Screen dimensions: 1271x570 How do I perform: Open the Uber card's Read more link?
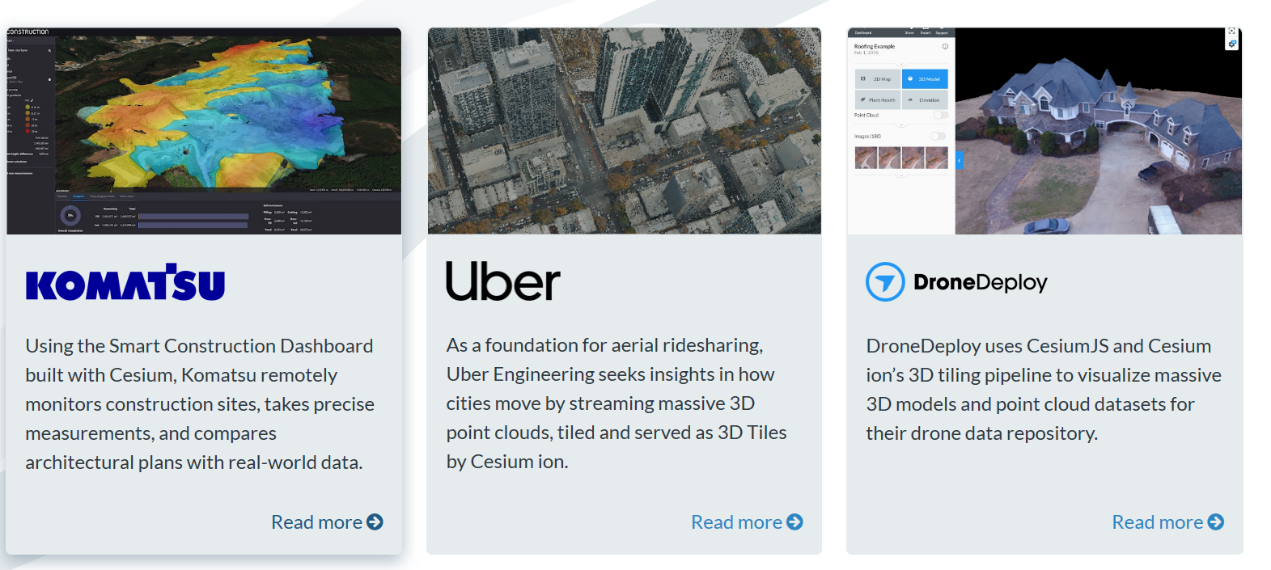746,522
